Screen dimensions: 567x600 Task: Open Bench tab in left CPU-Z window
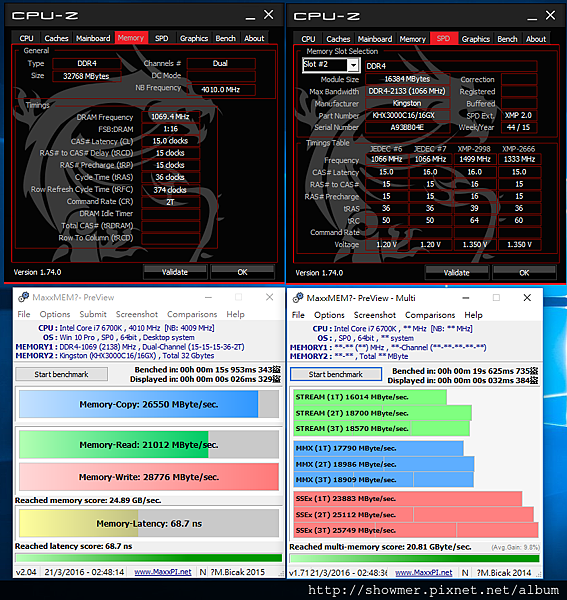[x=225, y=38]
